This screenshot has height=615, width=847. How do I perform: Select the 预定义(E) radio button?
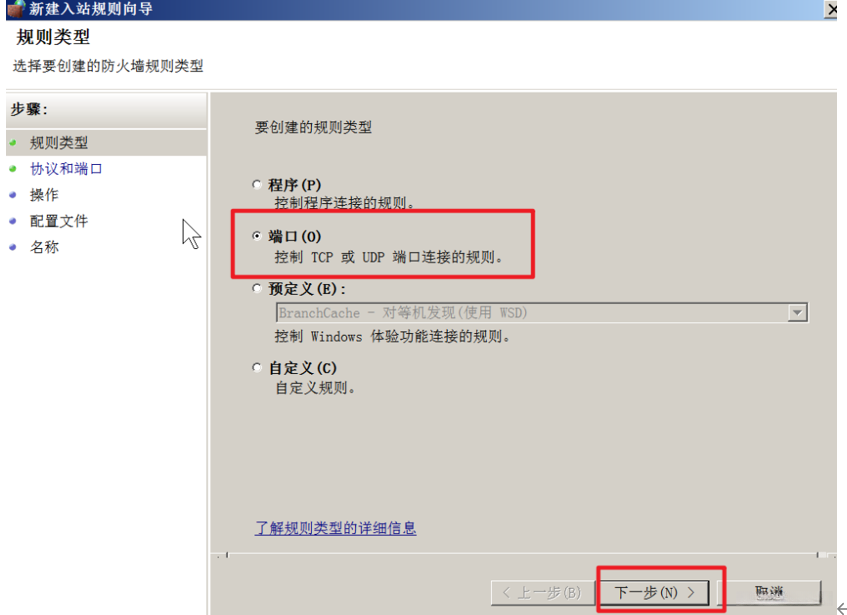click(x=257, y=288)
